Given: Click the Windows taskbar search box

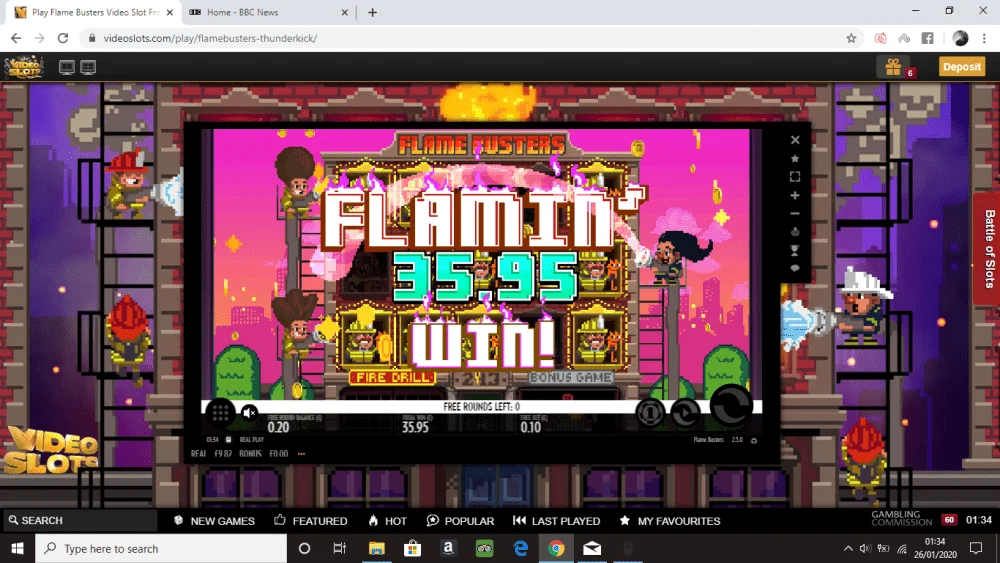Looking at the screenshot, I should click(x=161, y=548).
